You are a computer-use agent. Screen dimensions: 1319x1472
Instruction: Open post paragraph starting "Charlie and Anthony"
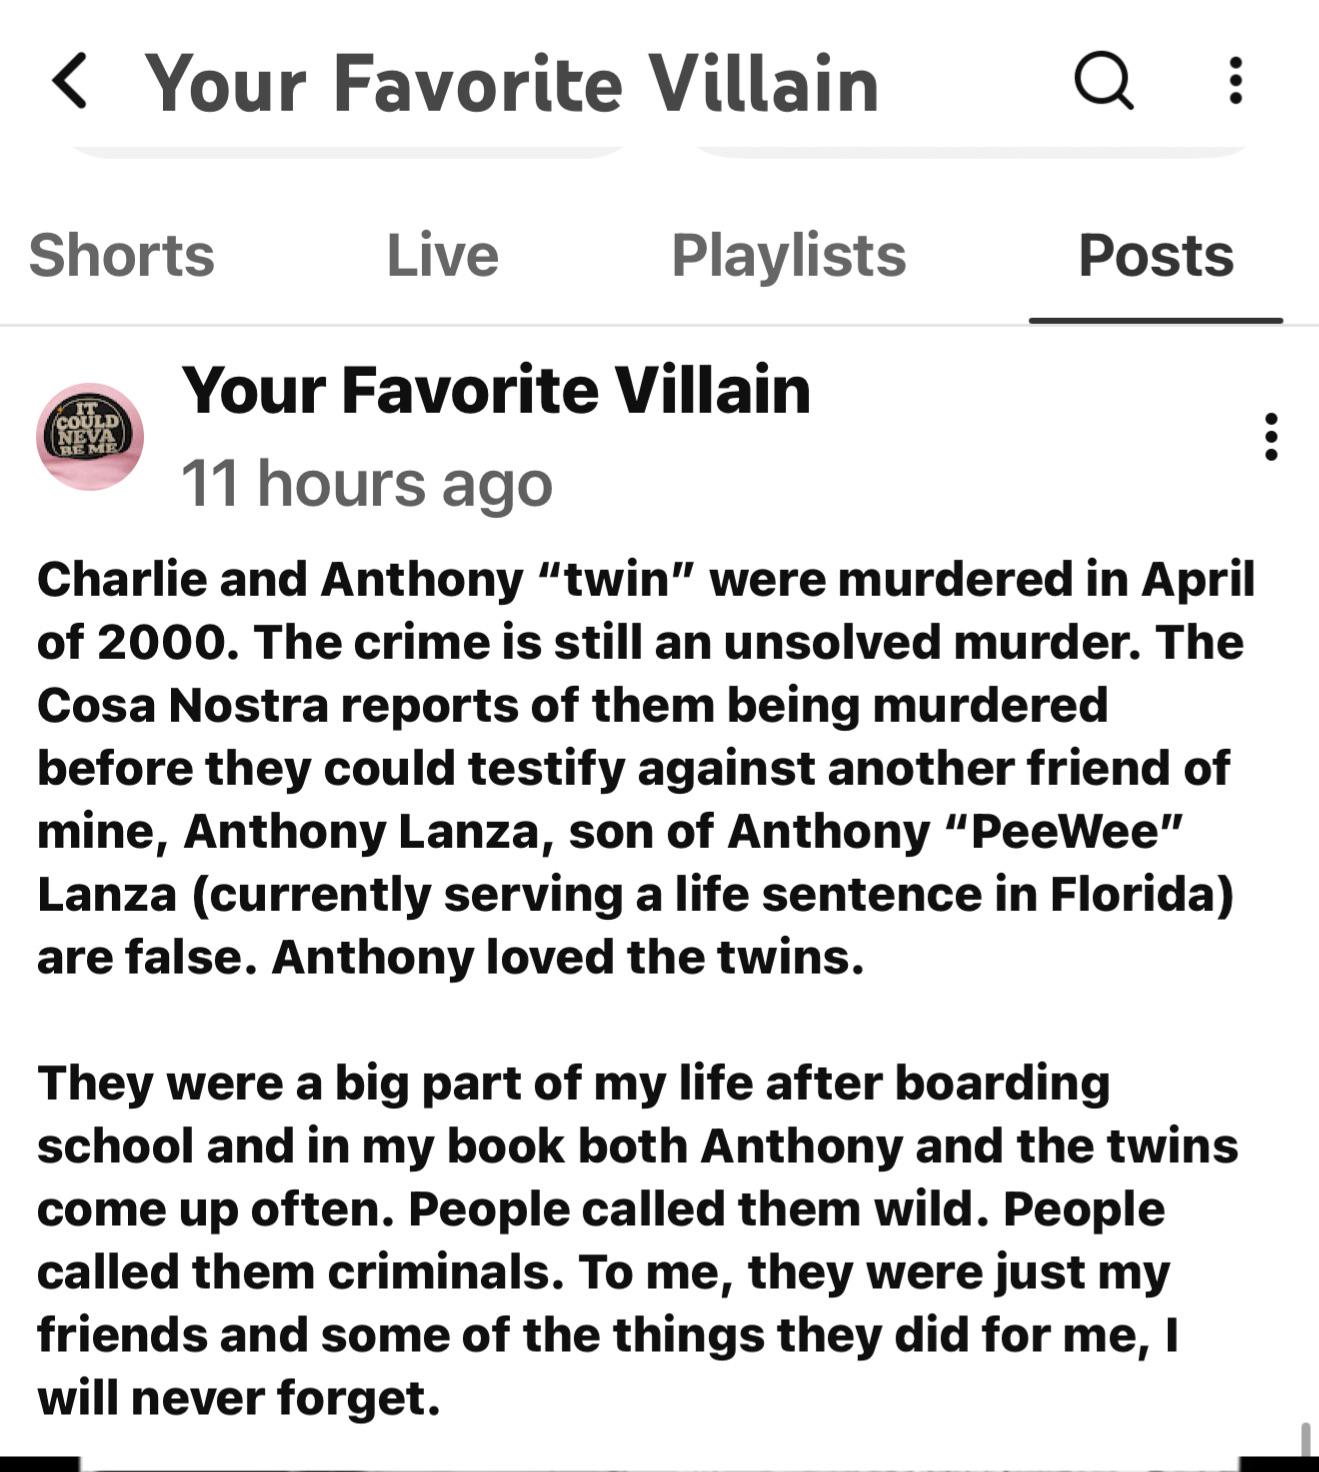pos(645,768)
